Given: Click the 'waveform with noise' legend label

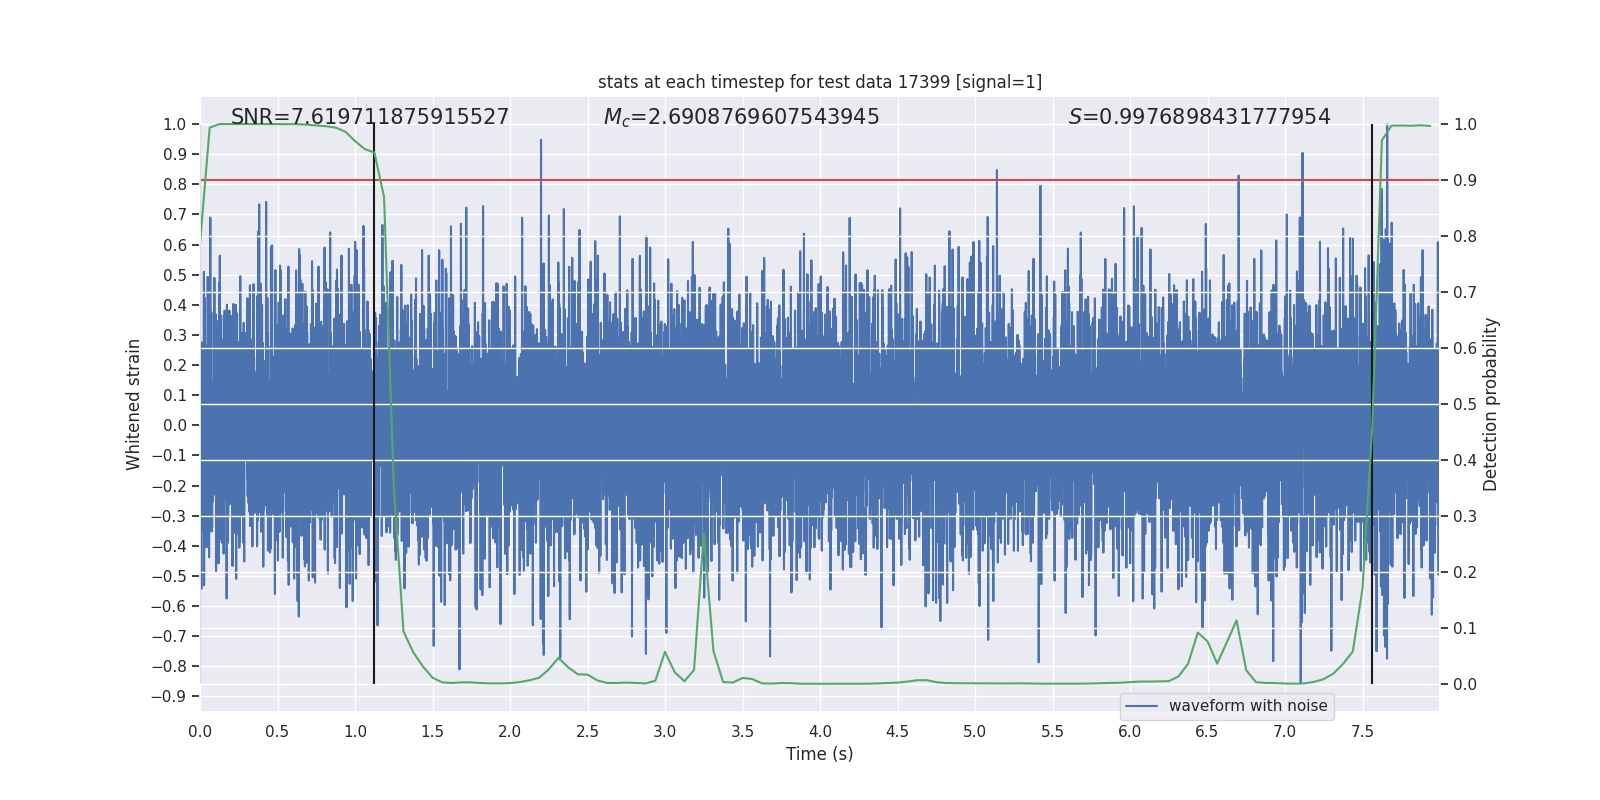Looking at the screenshot, I should [x=1247, y=706].
